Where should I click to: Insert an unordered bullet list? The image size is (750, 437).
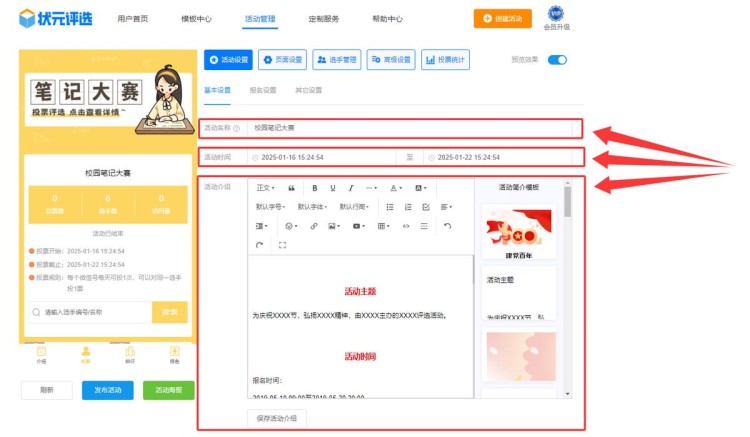390,207
